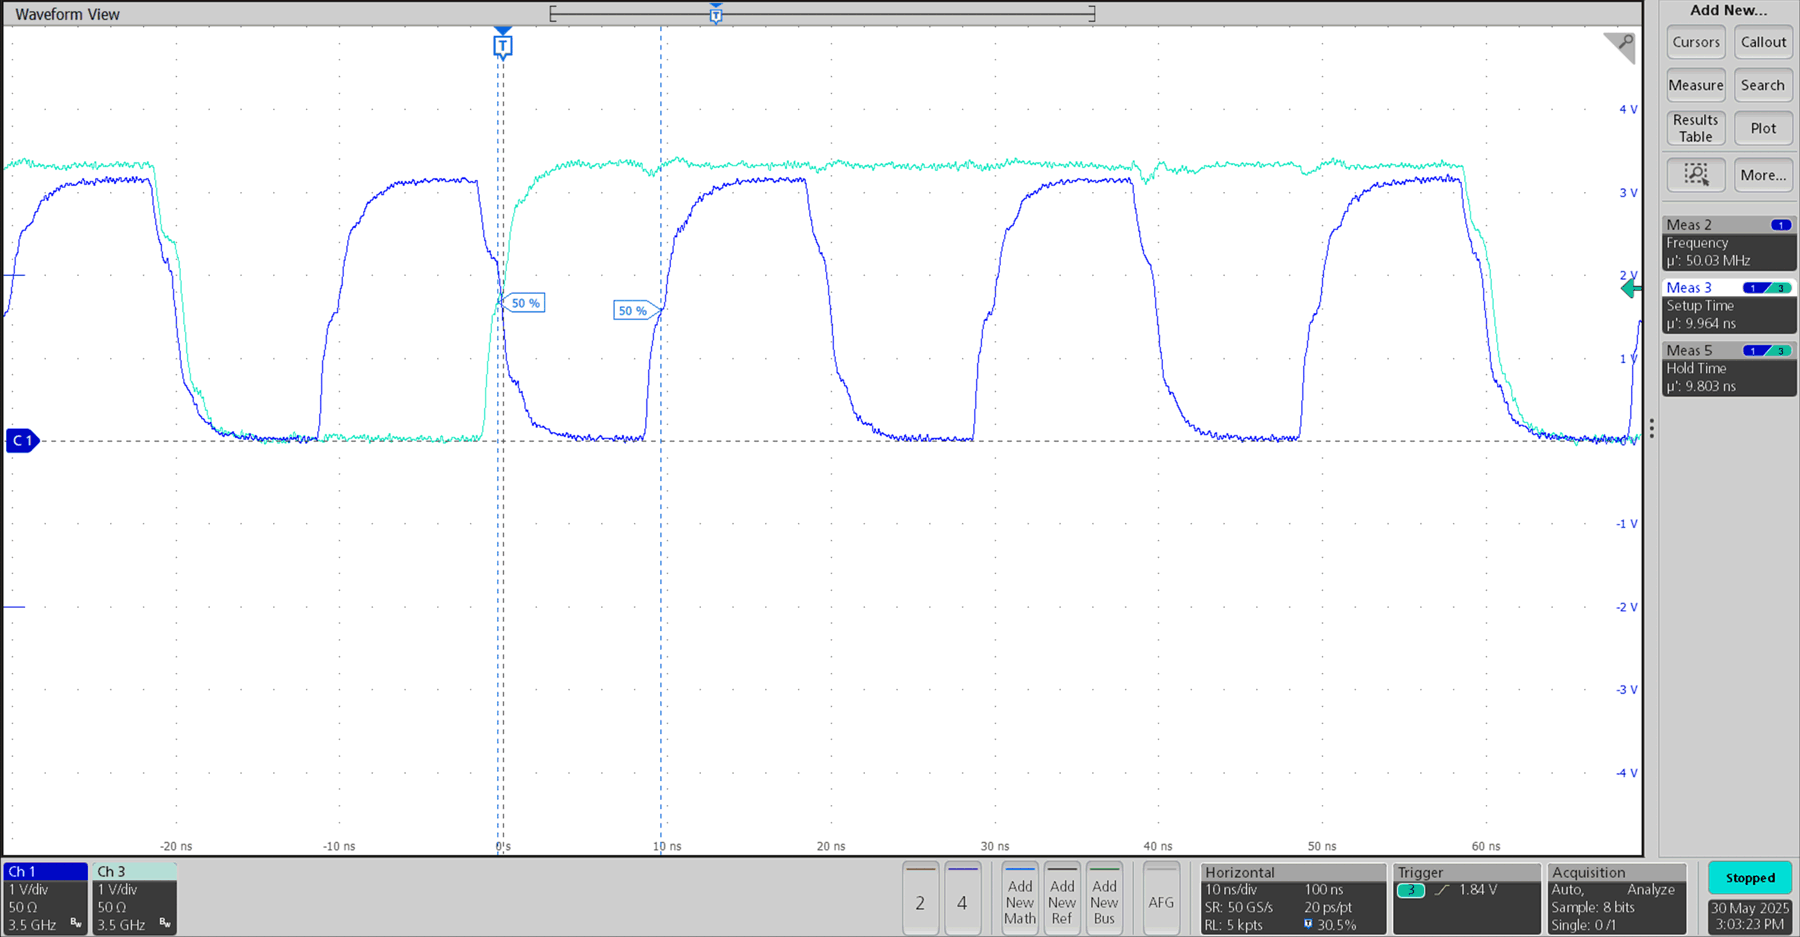Turn on channel 4

click(x=962, y=900)
